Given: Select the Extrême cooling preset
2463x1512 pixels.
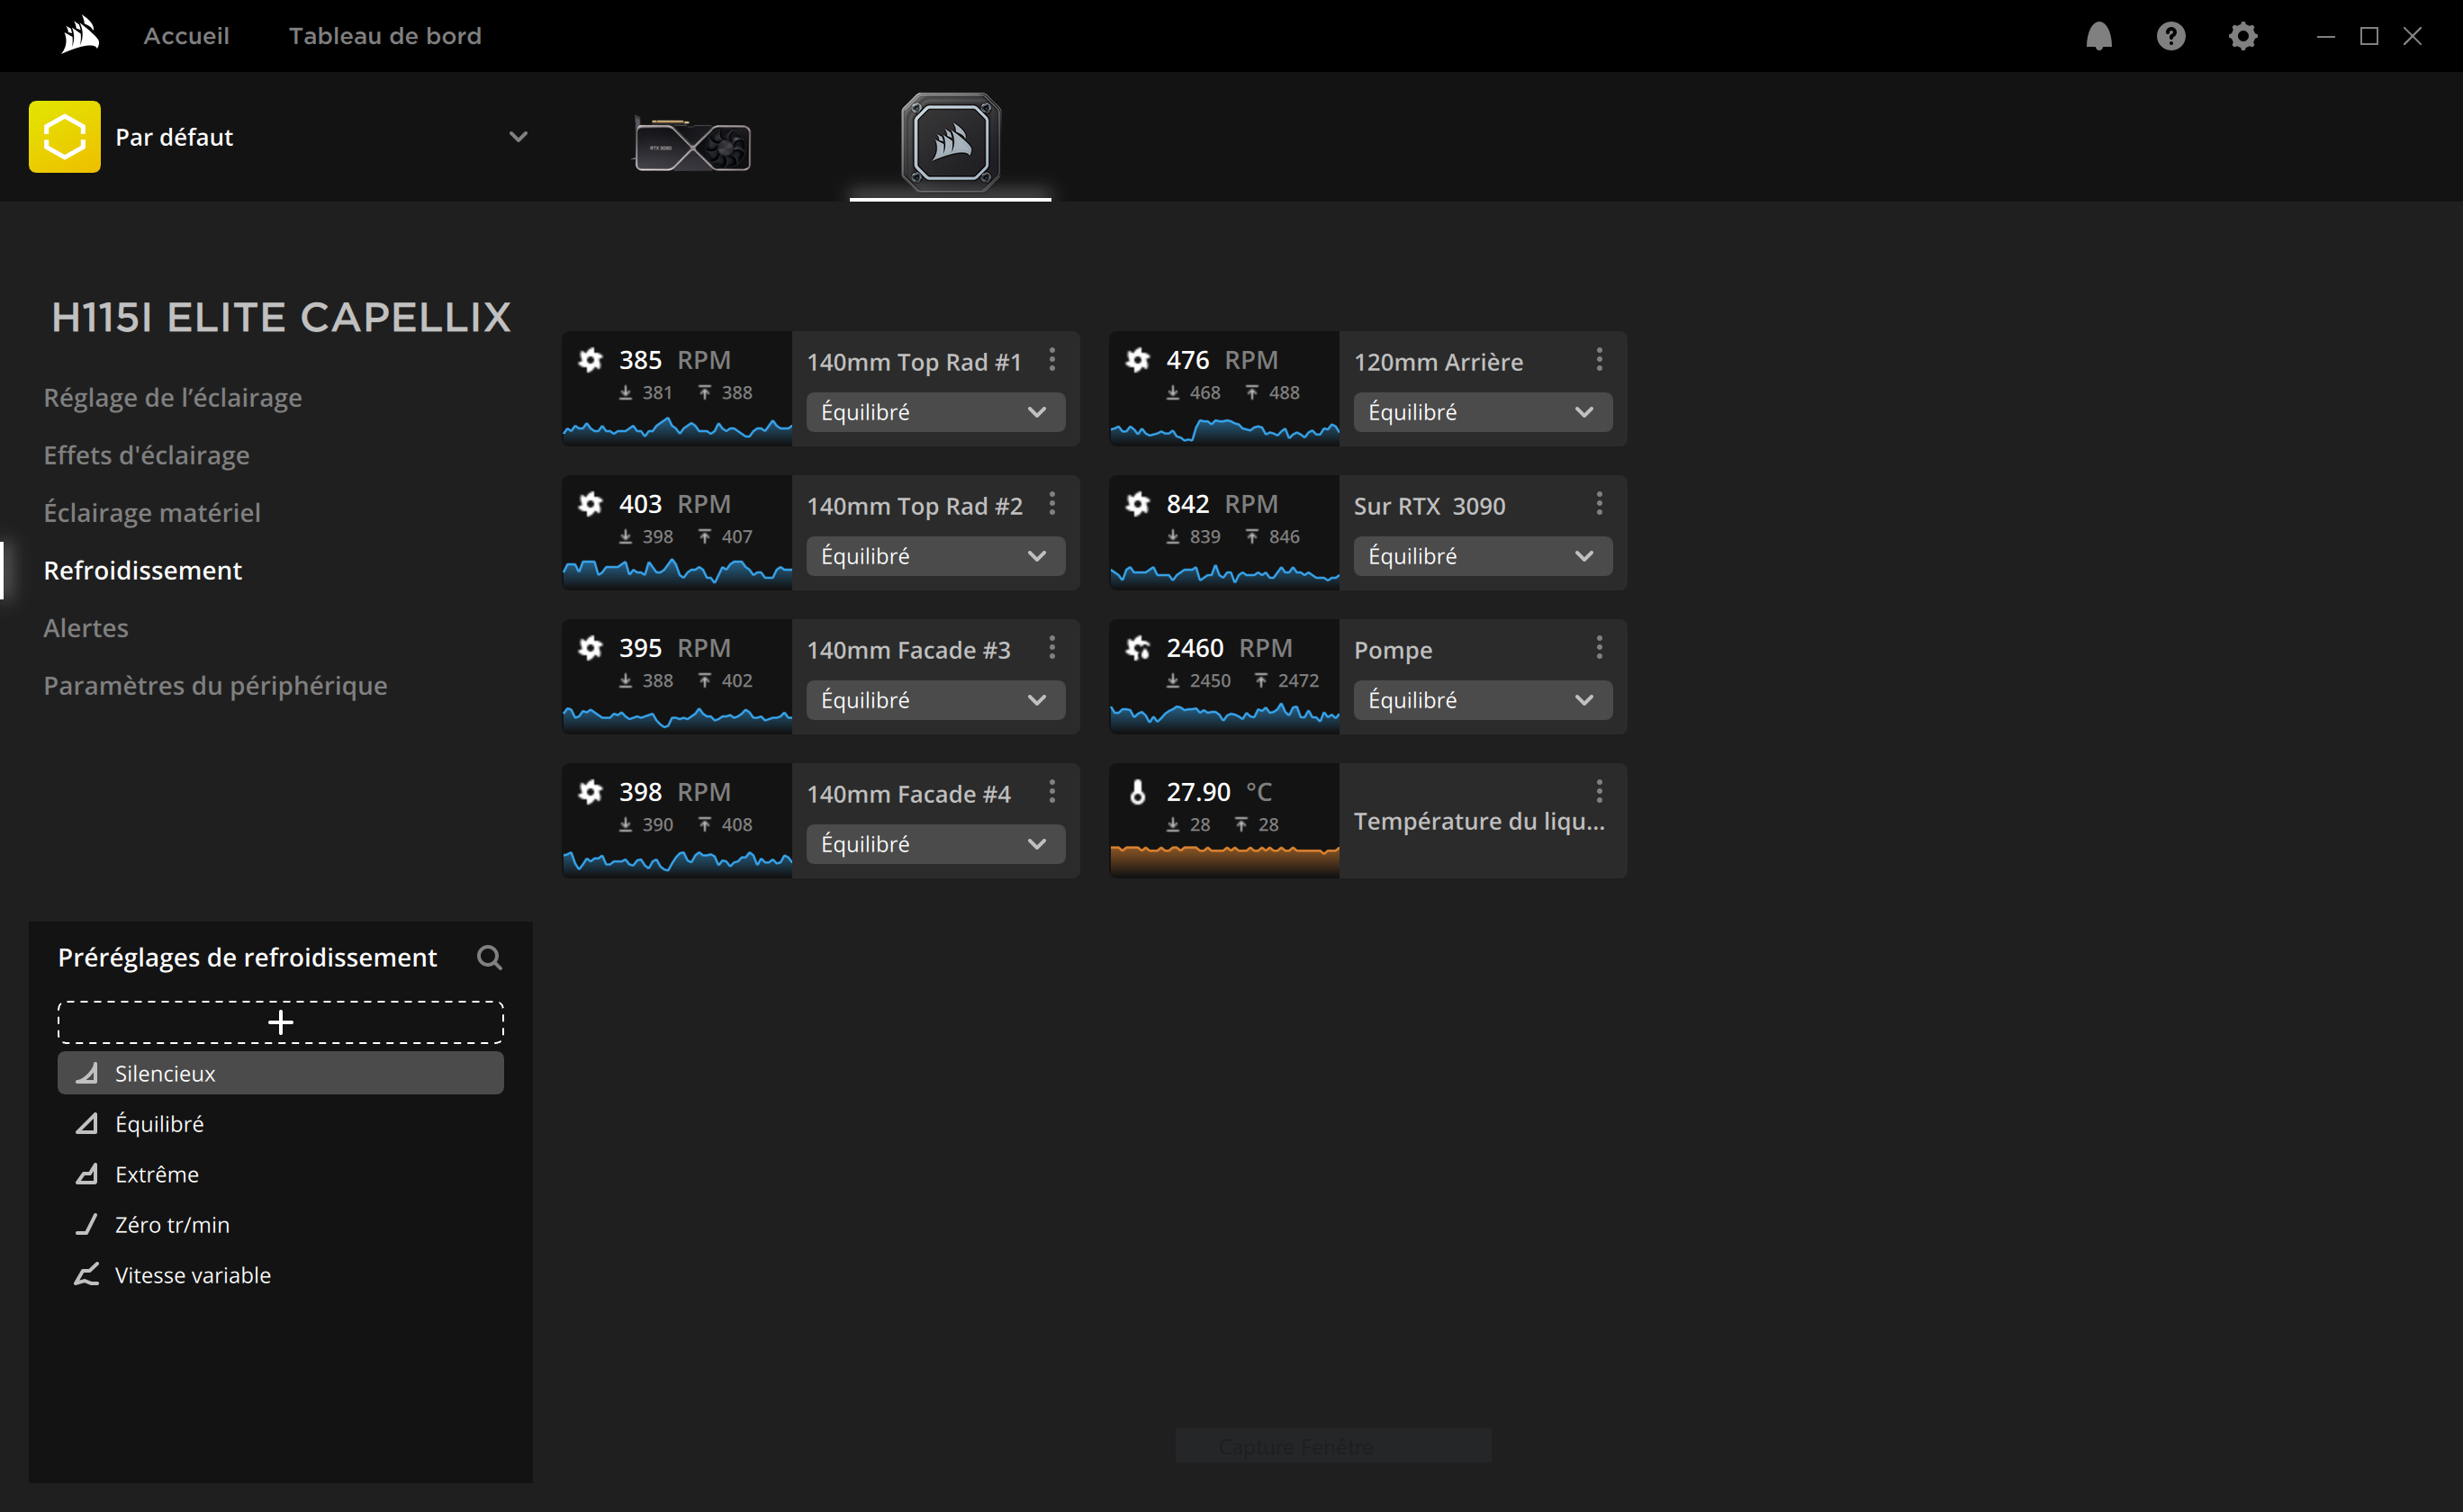Looking at the screenshot, I should tap(157, 1174).
